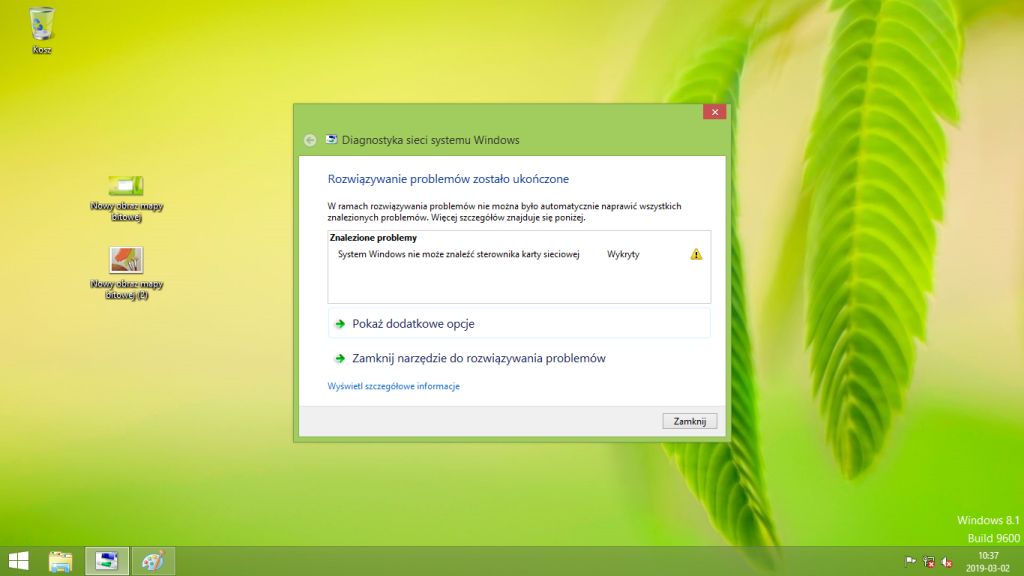Screen dimensions: 1024x576
Task: Click the diagnostics title icon next to Diagnostyka sieci
Action: click(x=332, y=140)
